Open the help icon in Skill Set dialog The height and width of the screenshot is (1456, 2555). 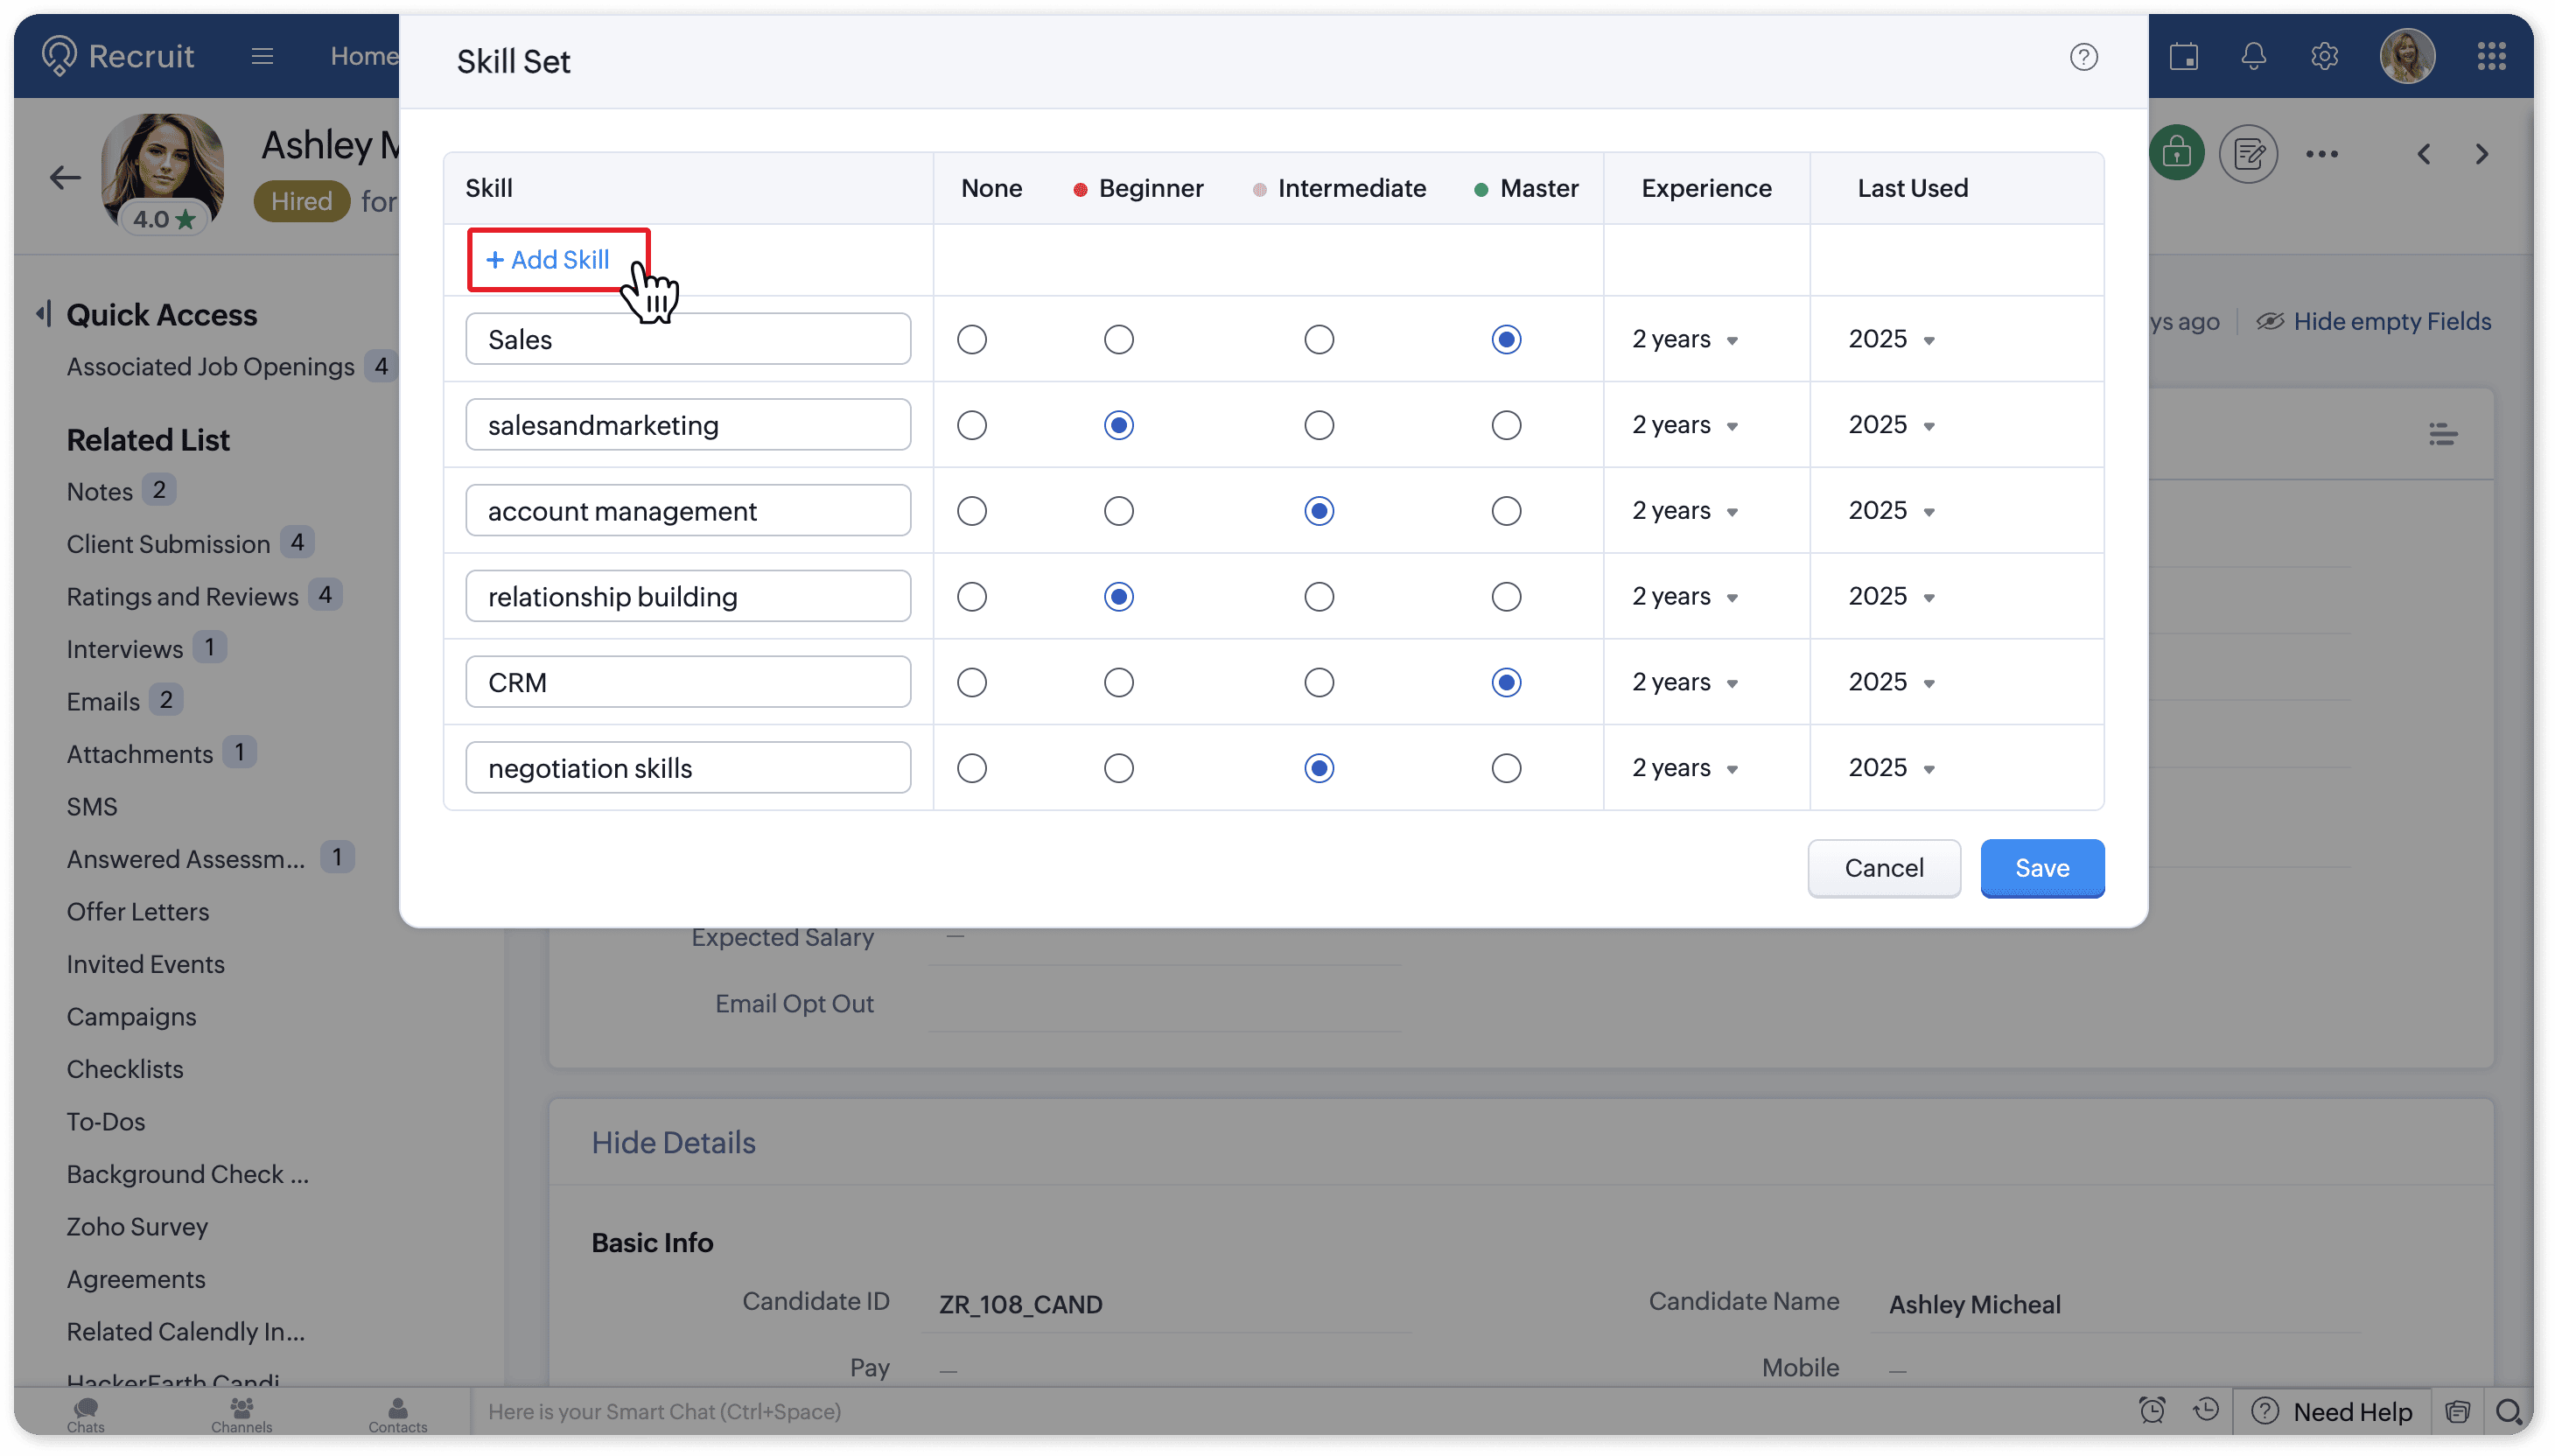coord(2083,57)
